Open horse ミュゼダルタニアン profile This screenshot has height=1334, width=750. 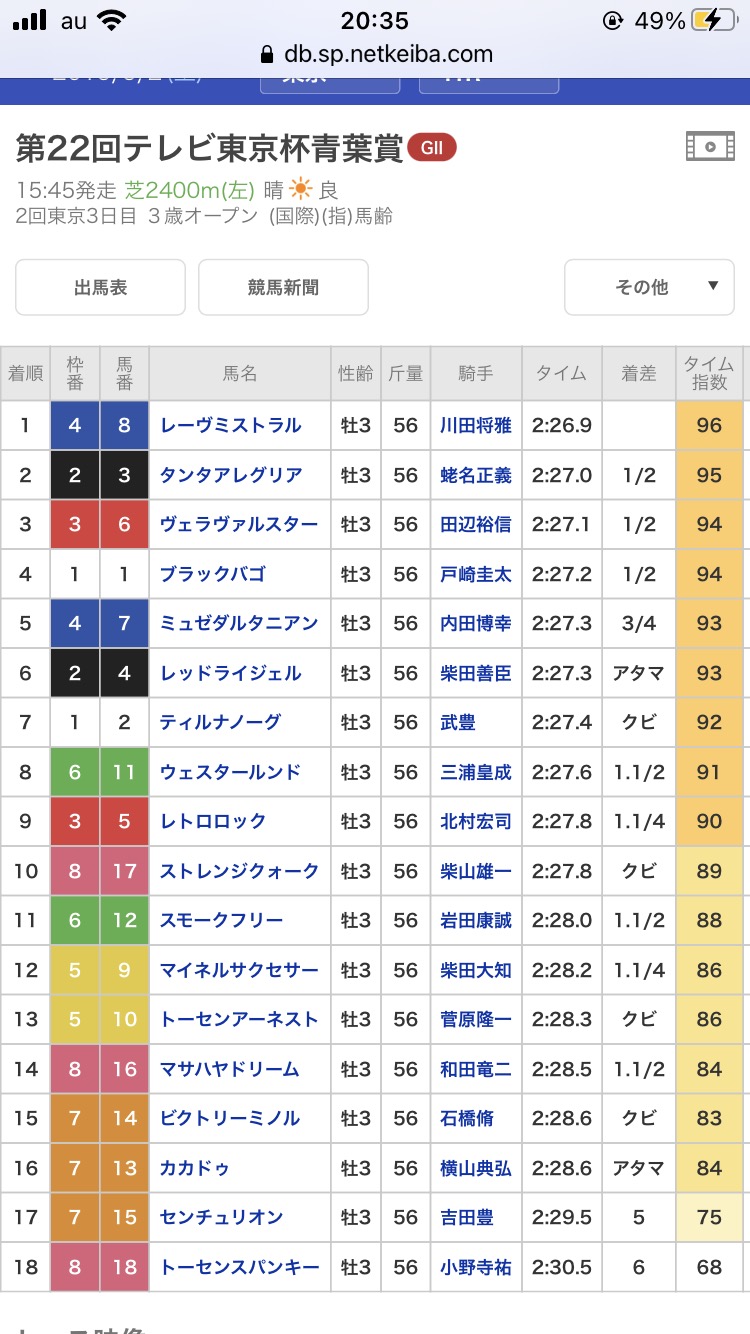tap(239, 623)
